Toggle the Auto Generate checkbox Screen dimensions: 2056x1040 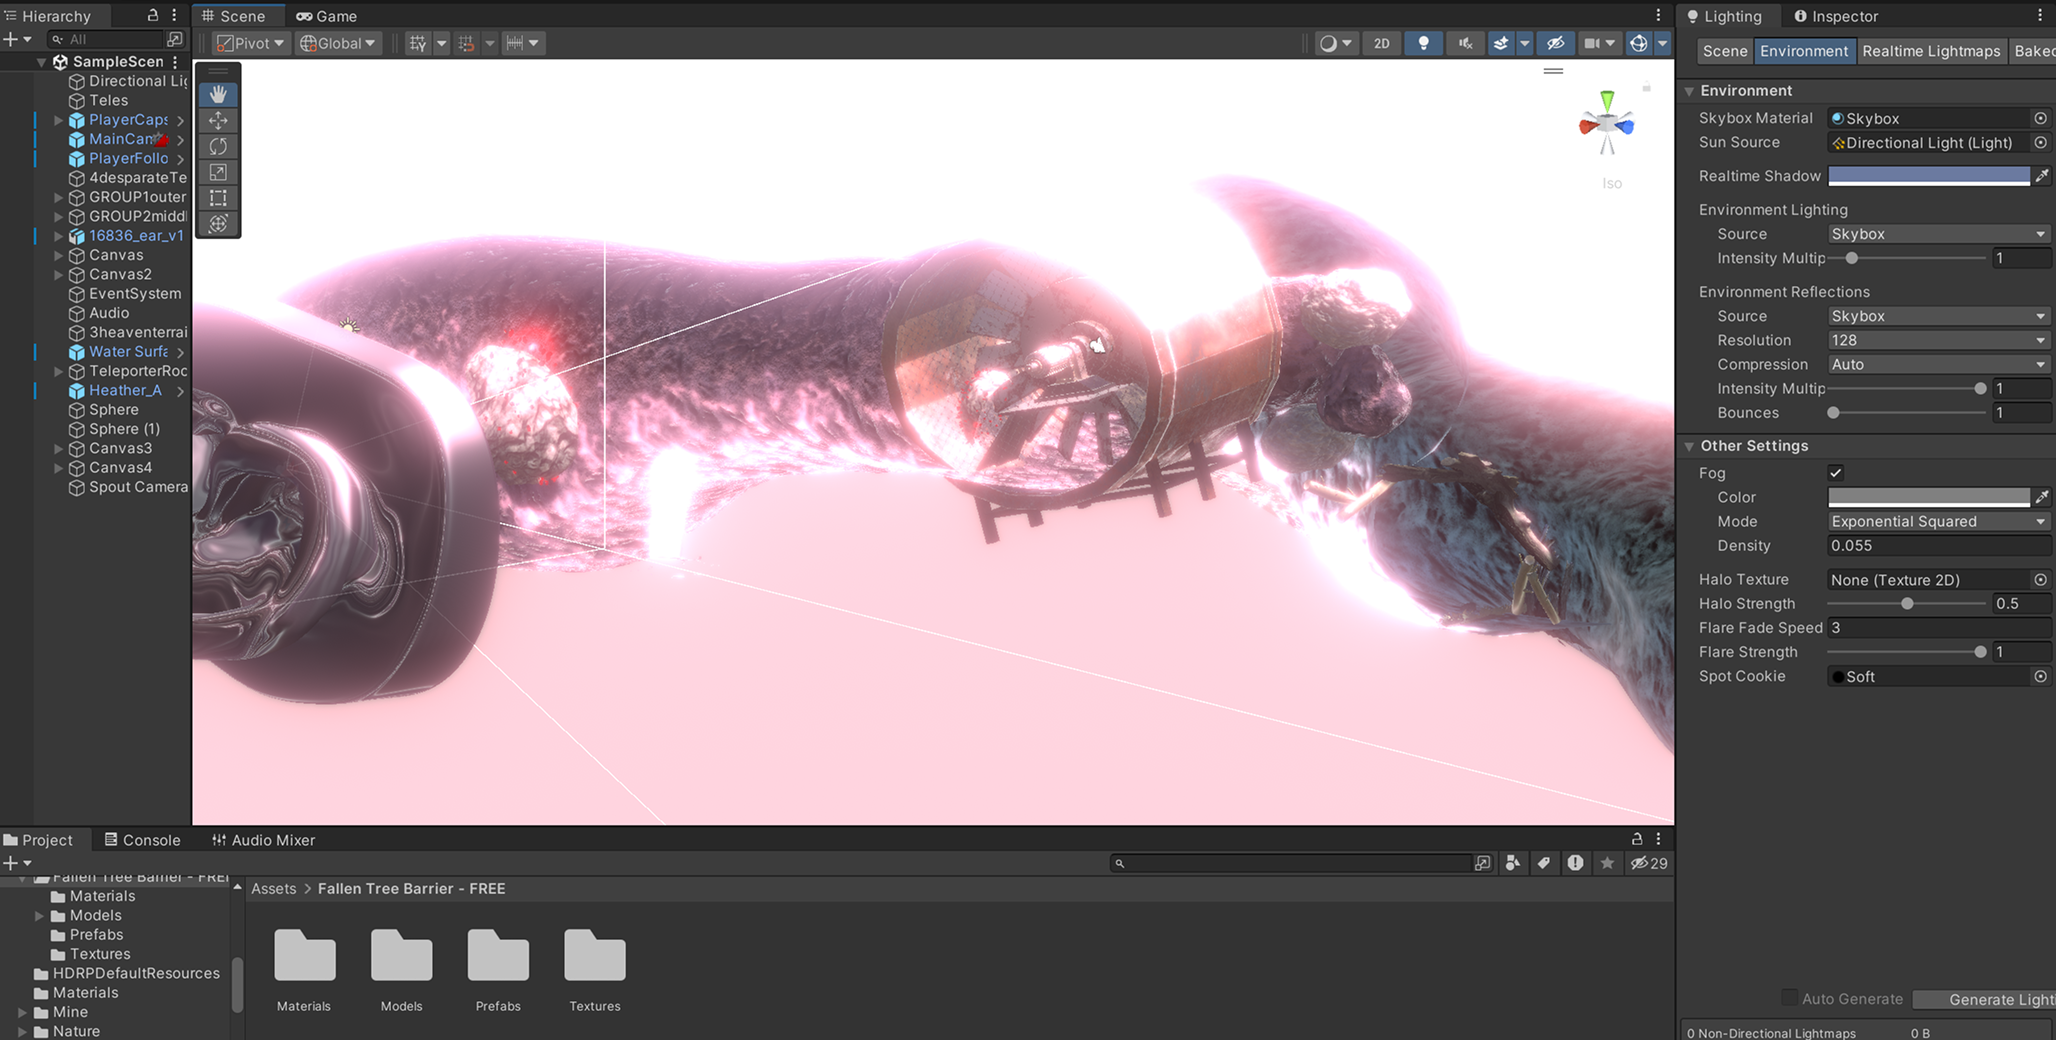pos(1789,998)
